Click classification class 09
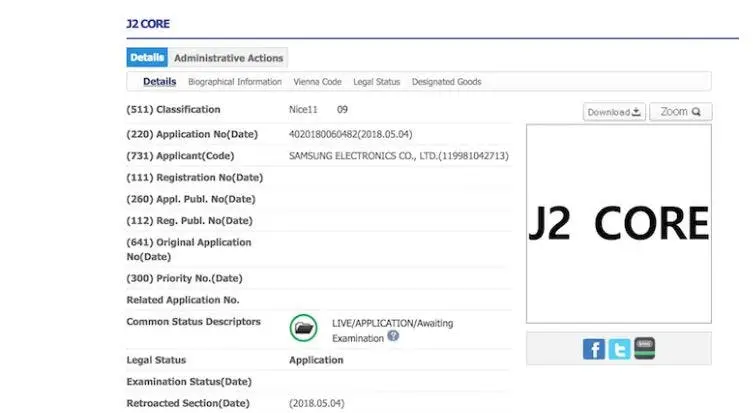Screen dimensions: 753x413 pyautogui.click(x=342, y=109)
